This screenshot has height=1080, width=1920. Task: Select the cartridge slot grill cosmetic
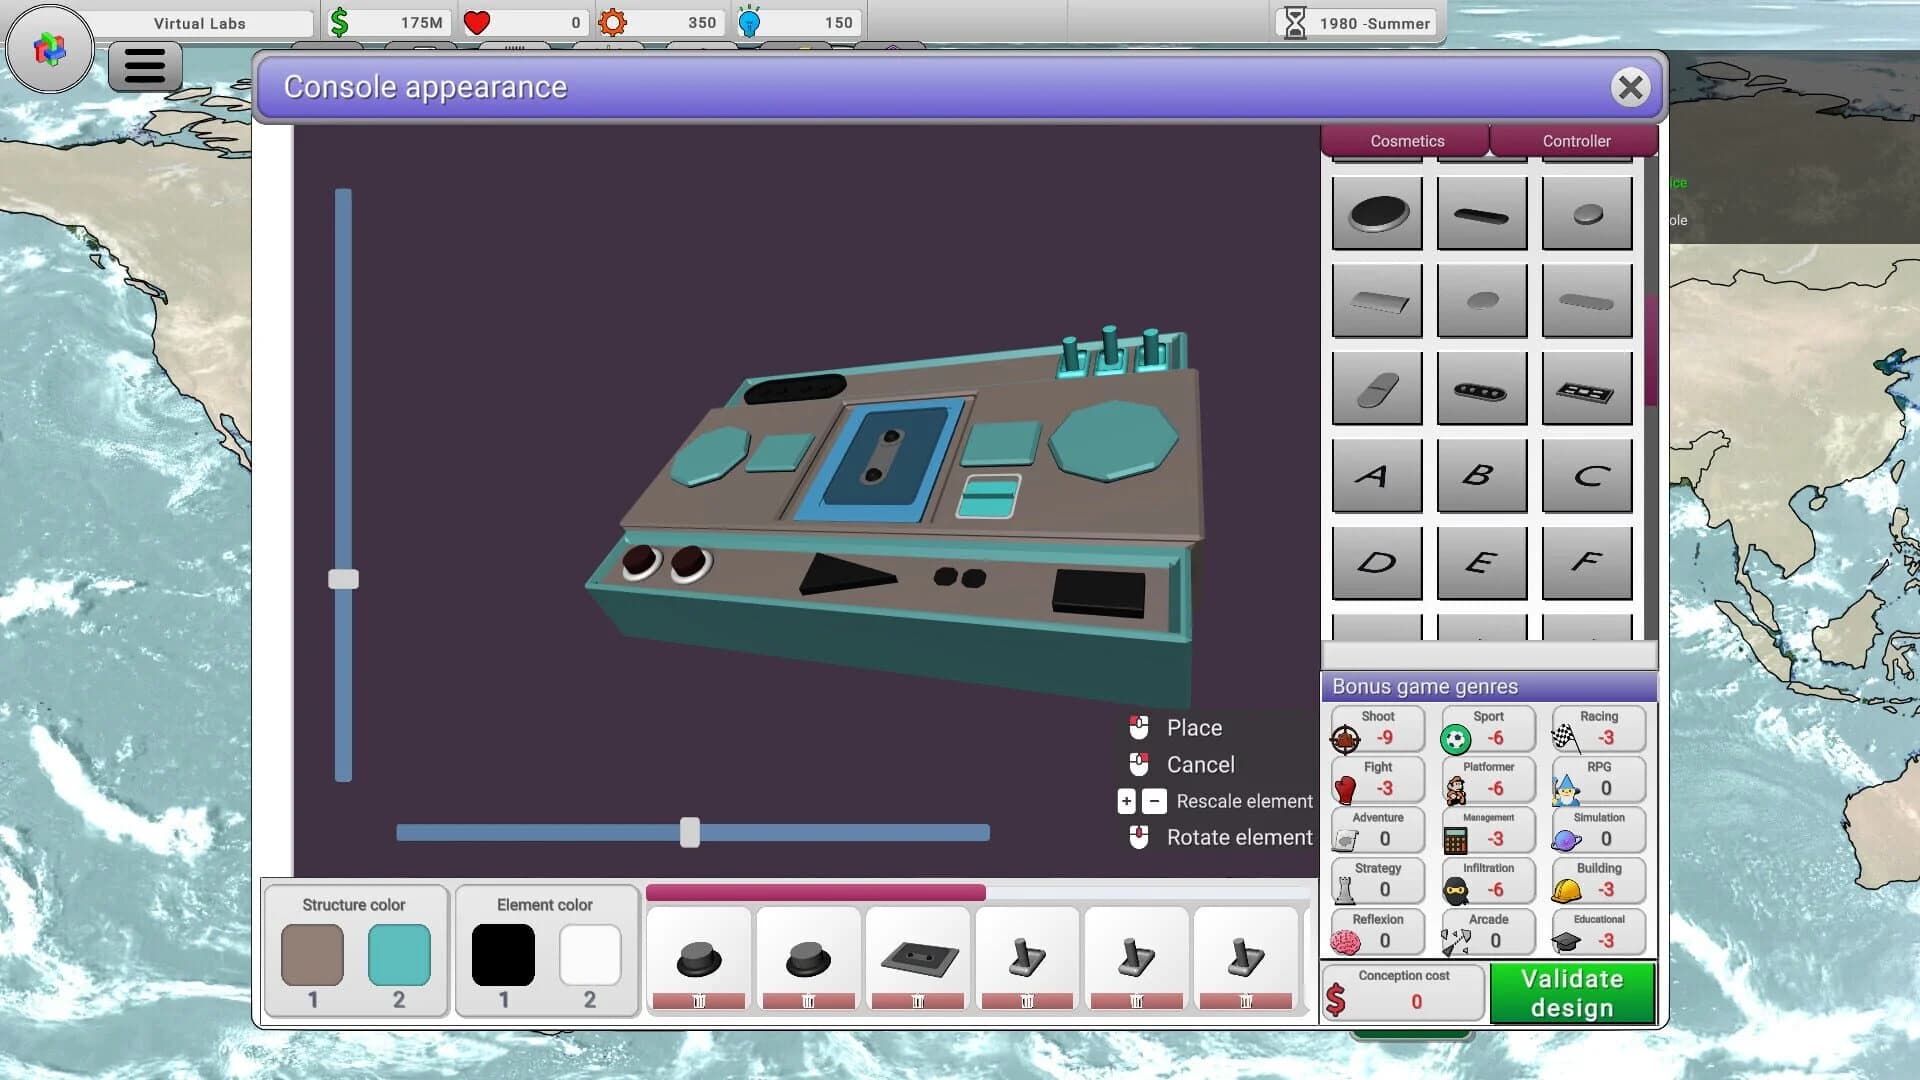(1588, 387)
